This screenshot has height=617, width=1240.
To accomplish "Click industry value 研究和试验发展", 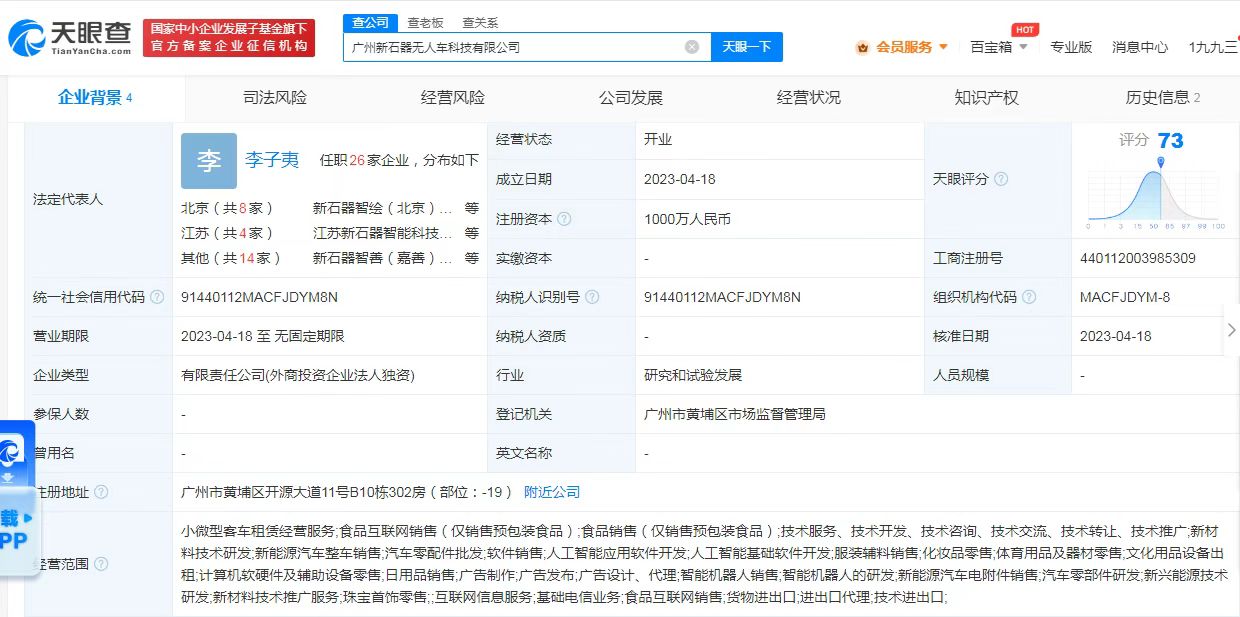I will point(693,375).
